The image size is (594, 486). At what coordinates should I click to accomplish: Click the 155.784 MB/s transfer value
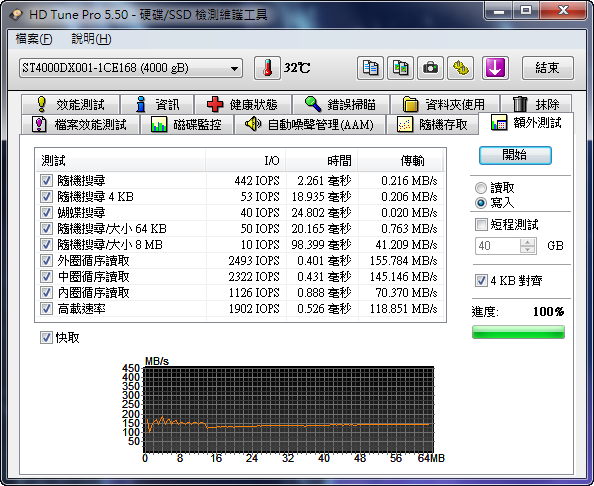(x=403, y=261)
